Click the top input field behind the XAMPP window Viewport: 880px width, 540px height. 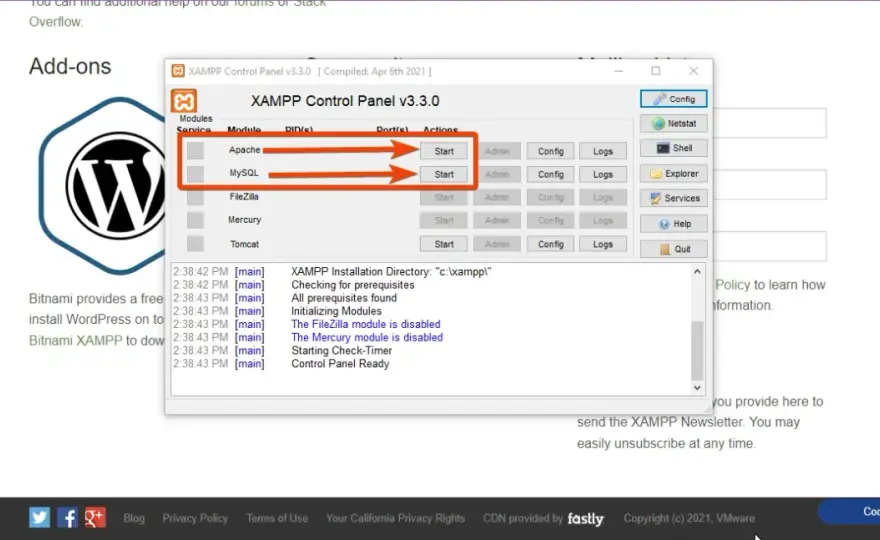point(769,123)
